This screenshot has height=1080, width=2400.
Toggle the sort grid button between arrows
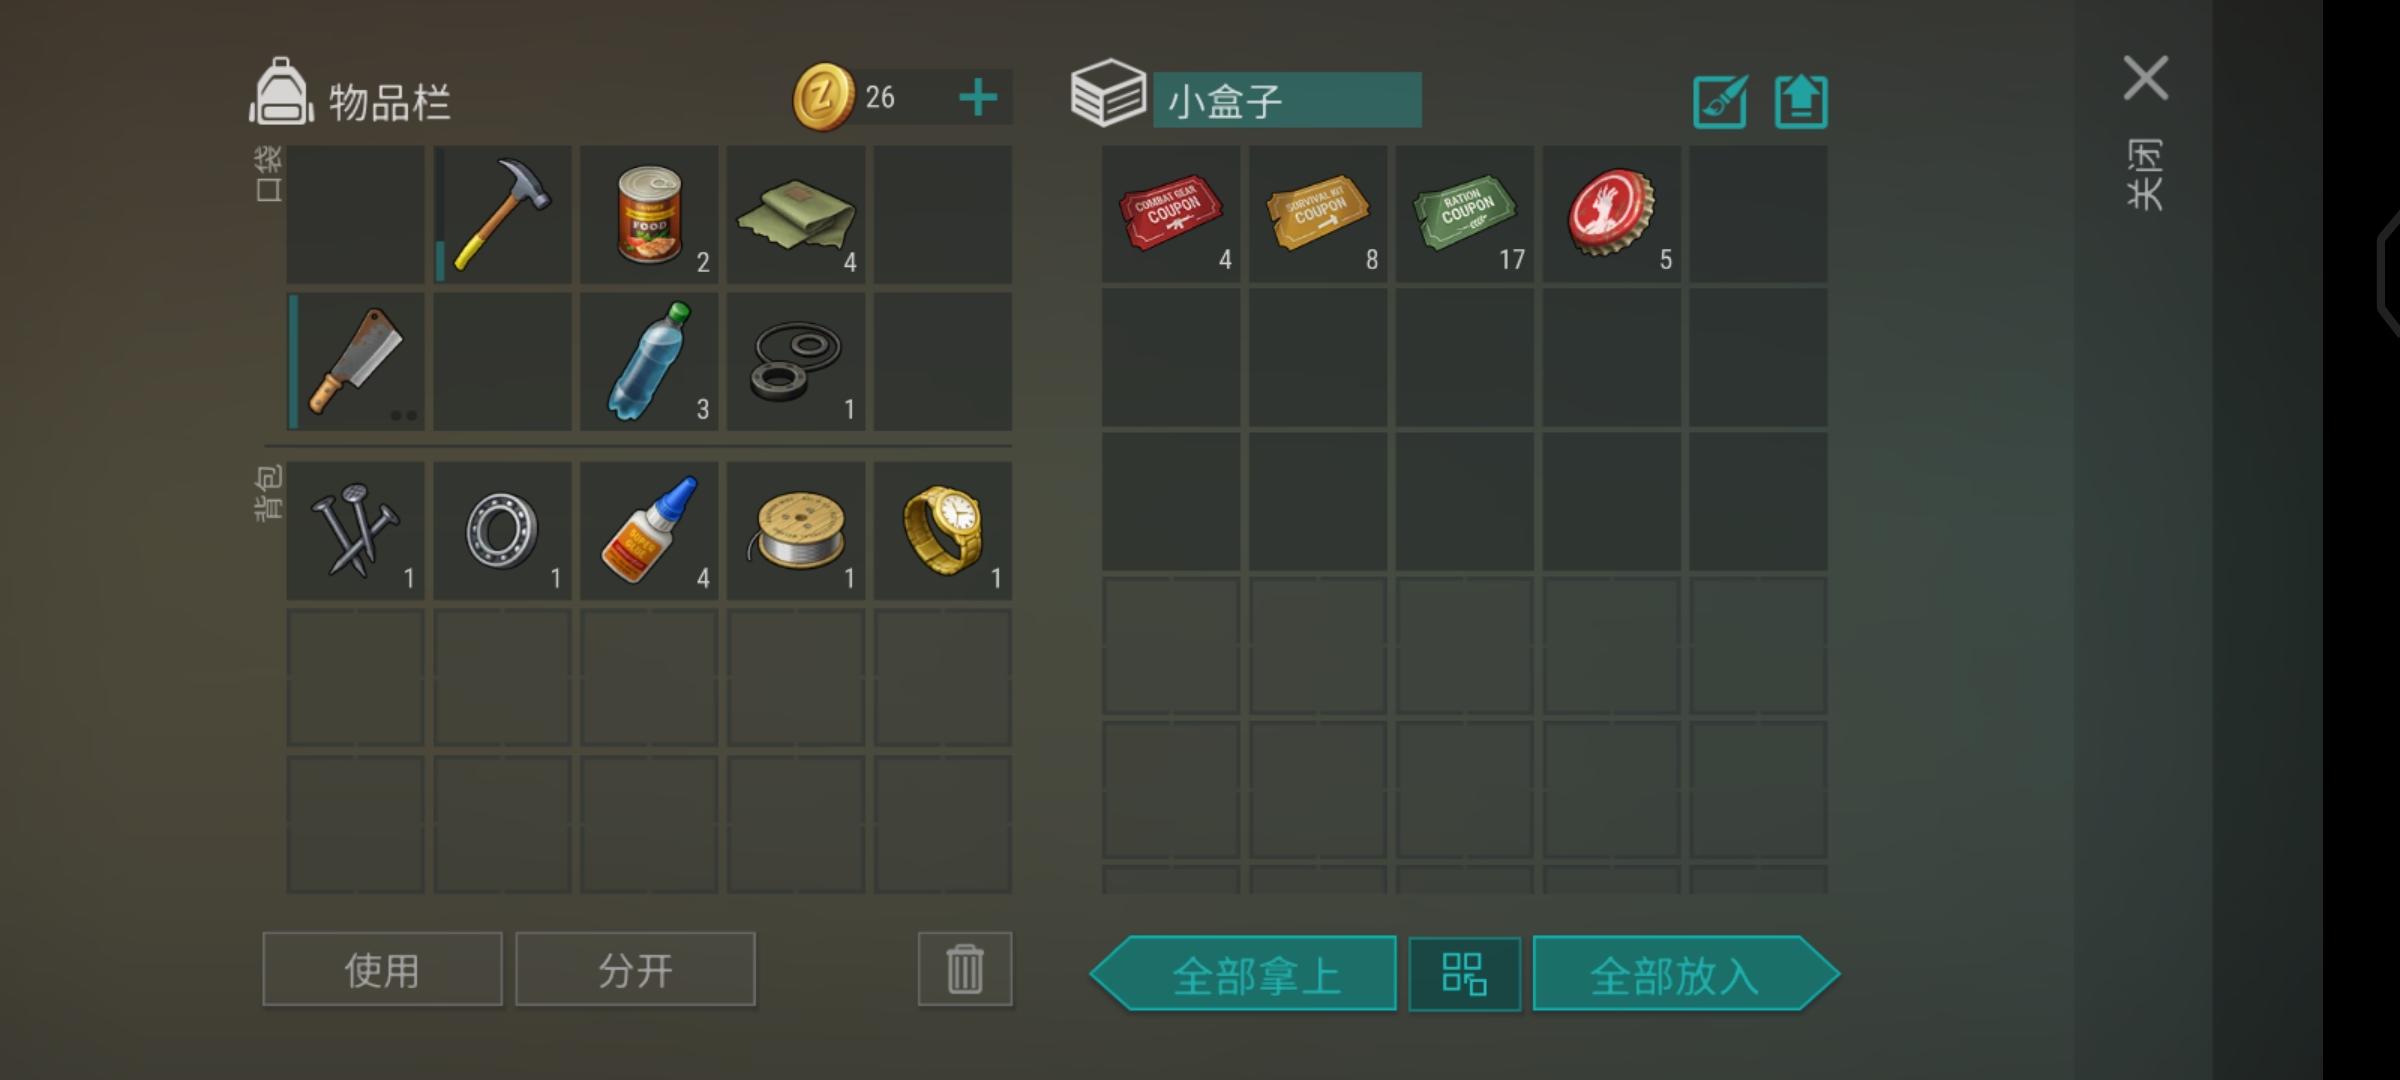click(1465, 974)
